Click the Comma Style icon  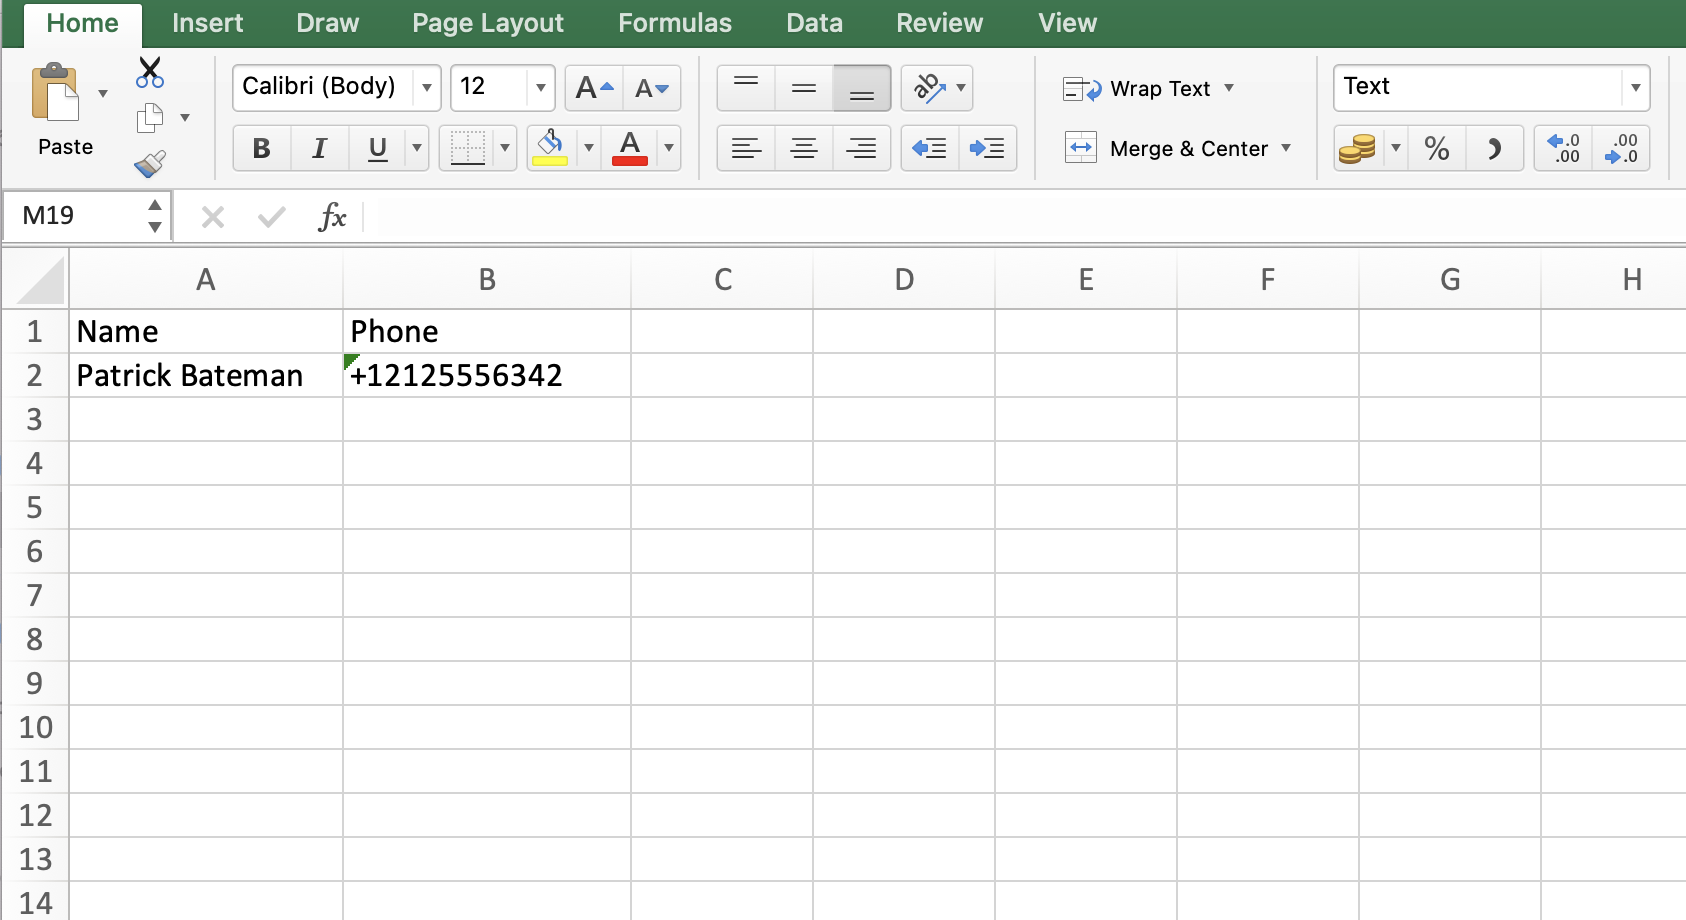click(x=1494, y=149)
